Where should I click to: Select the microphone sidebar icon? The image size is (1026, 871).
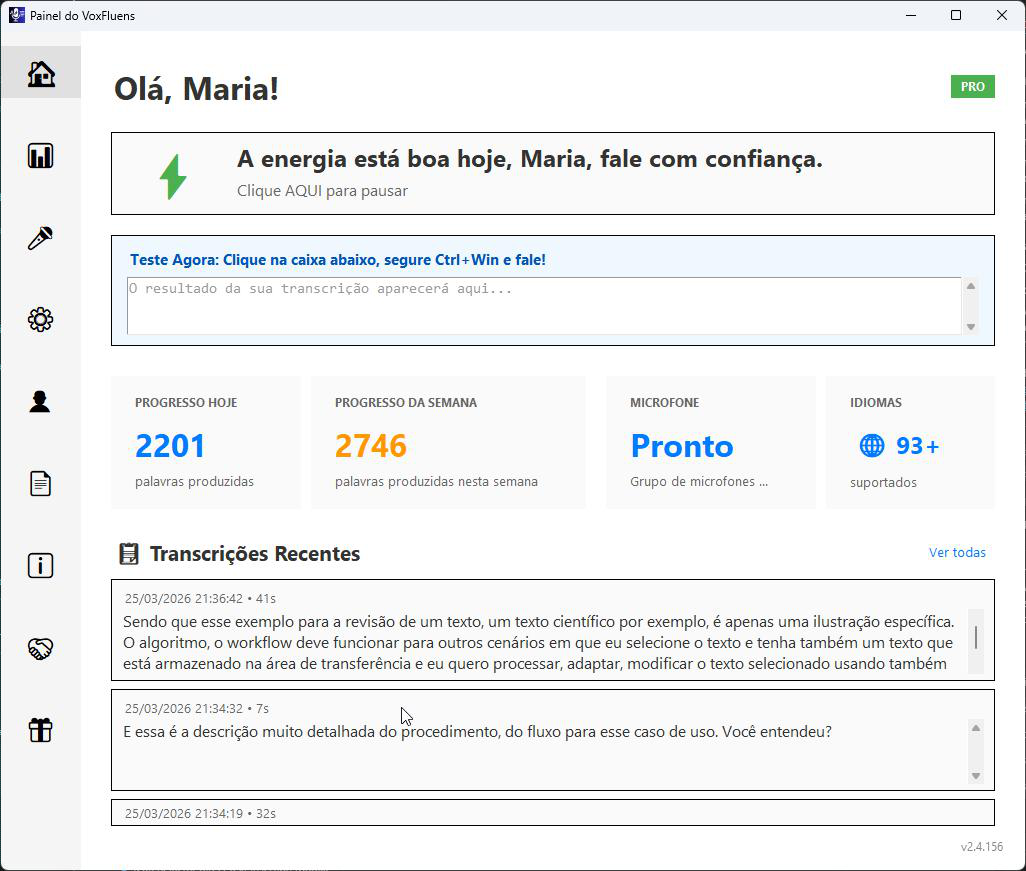coord(41,238)
